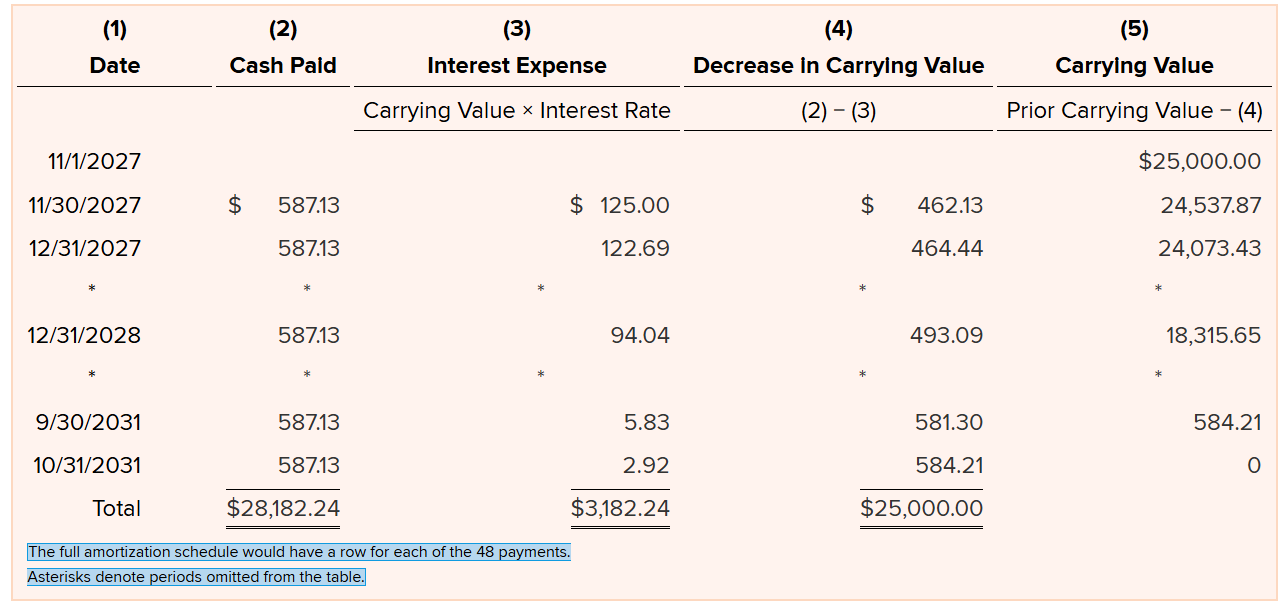Click the Carrying Value × Interest Rate formula
The height and width of the screenshot is (609, 1281).
516,110
